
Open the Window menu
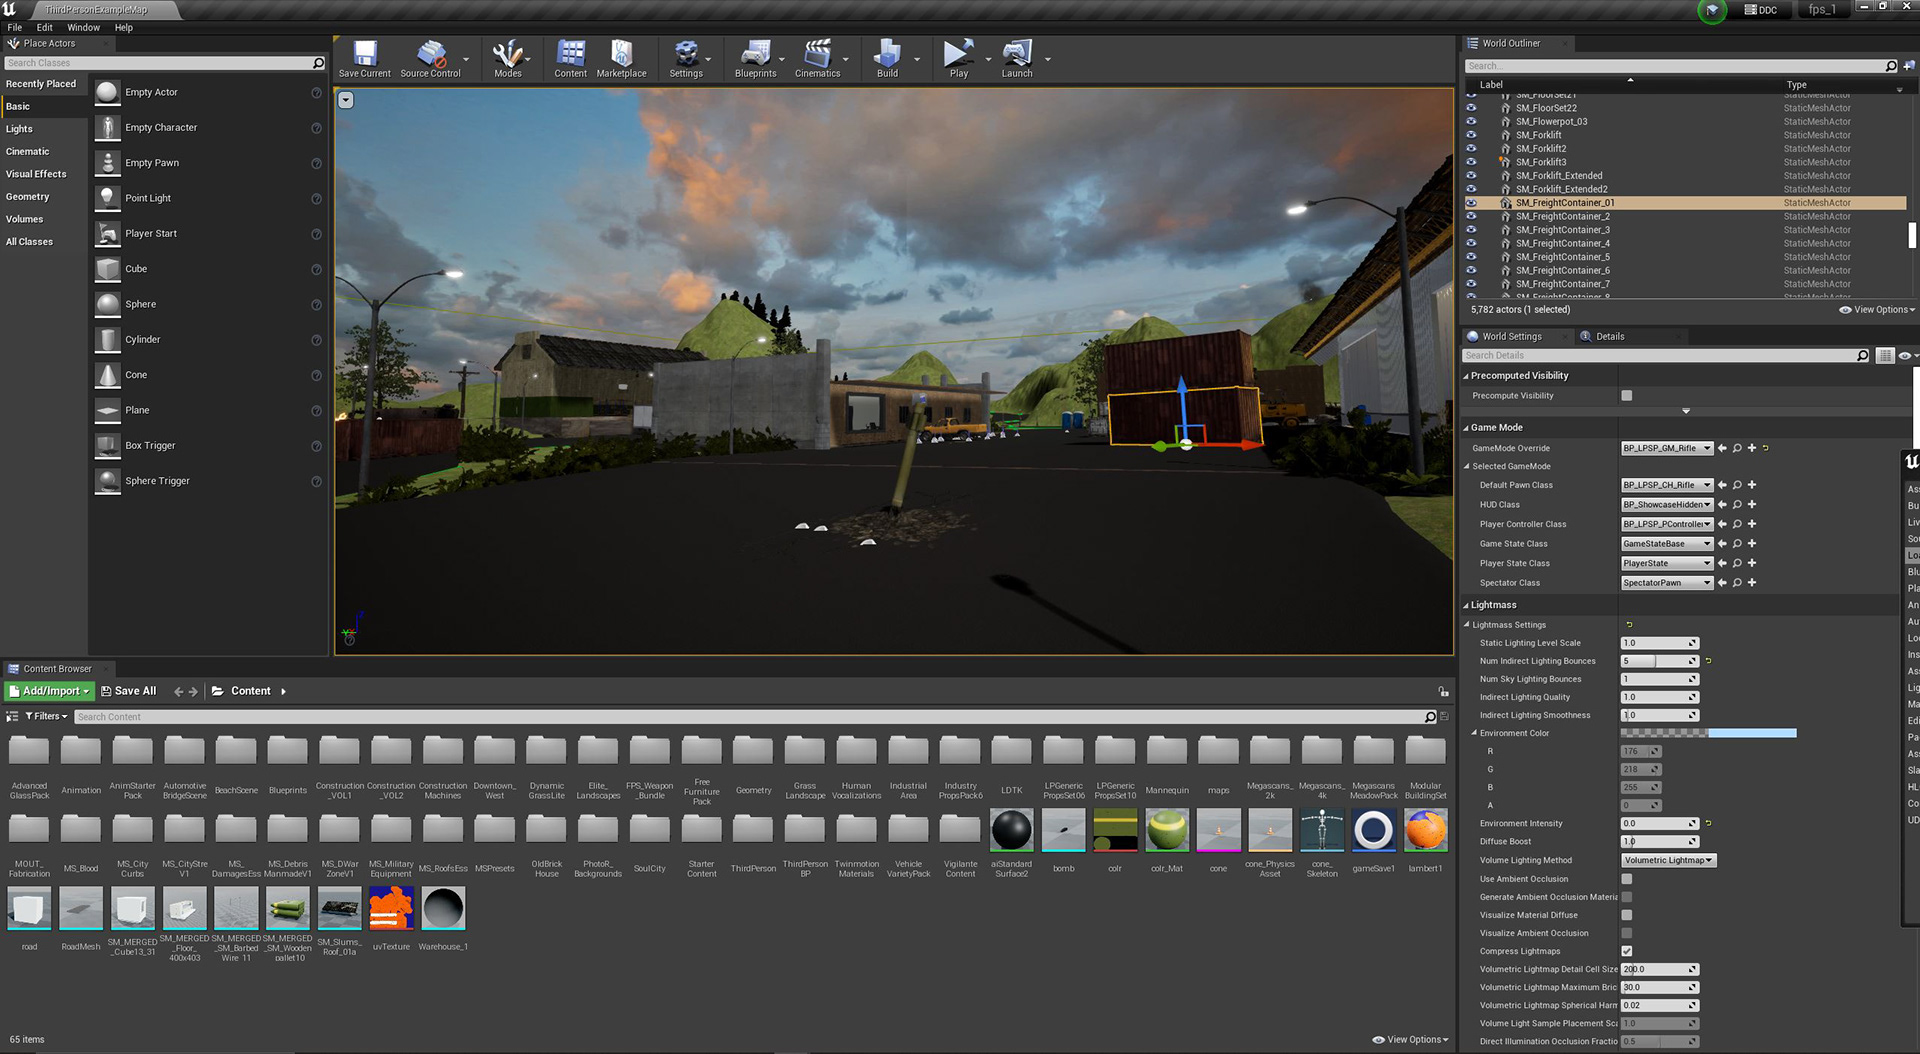pyautogui.click(x=83, y=27)
